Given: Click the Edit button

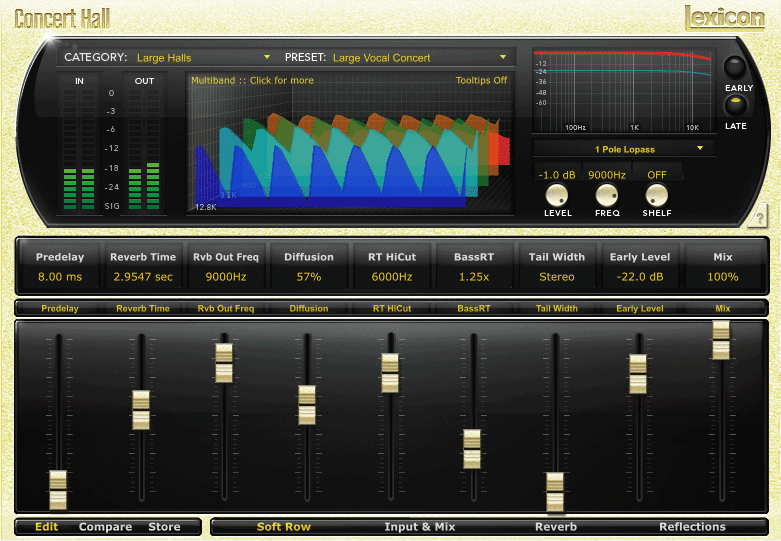Looking at the screenshot, I should (46, 527).
